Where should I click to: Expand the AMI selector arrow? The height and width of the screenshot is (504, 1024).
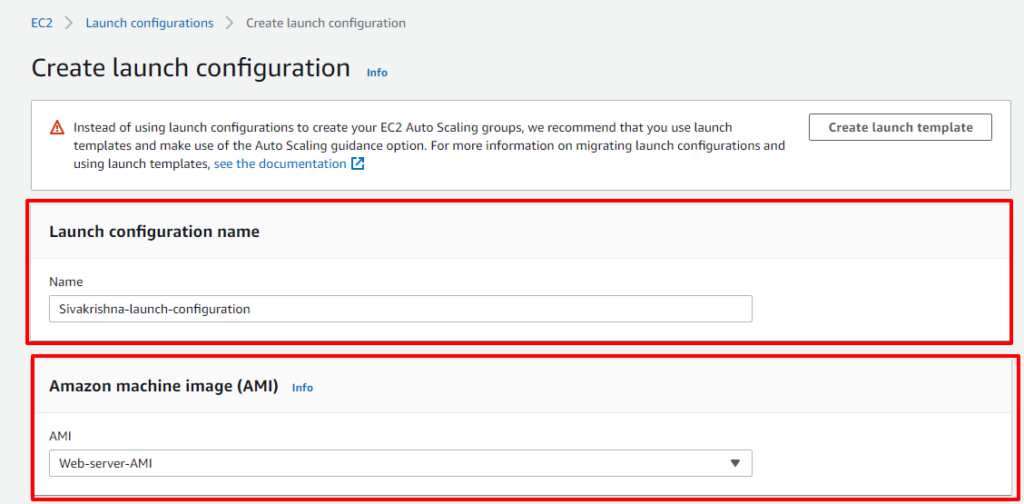735,464
